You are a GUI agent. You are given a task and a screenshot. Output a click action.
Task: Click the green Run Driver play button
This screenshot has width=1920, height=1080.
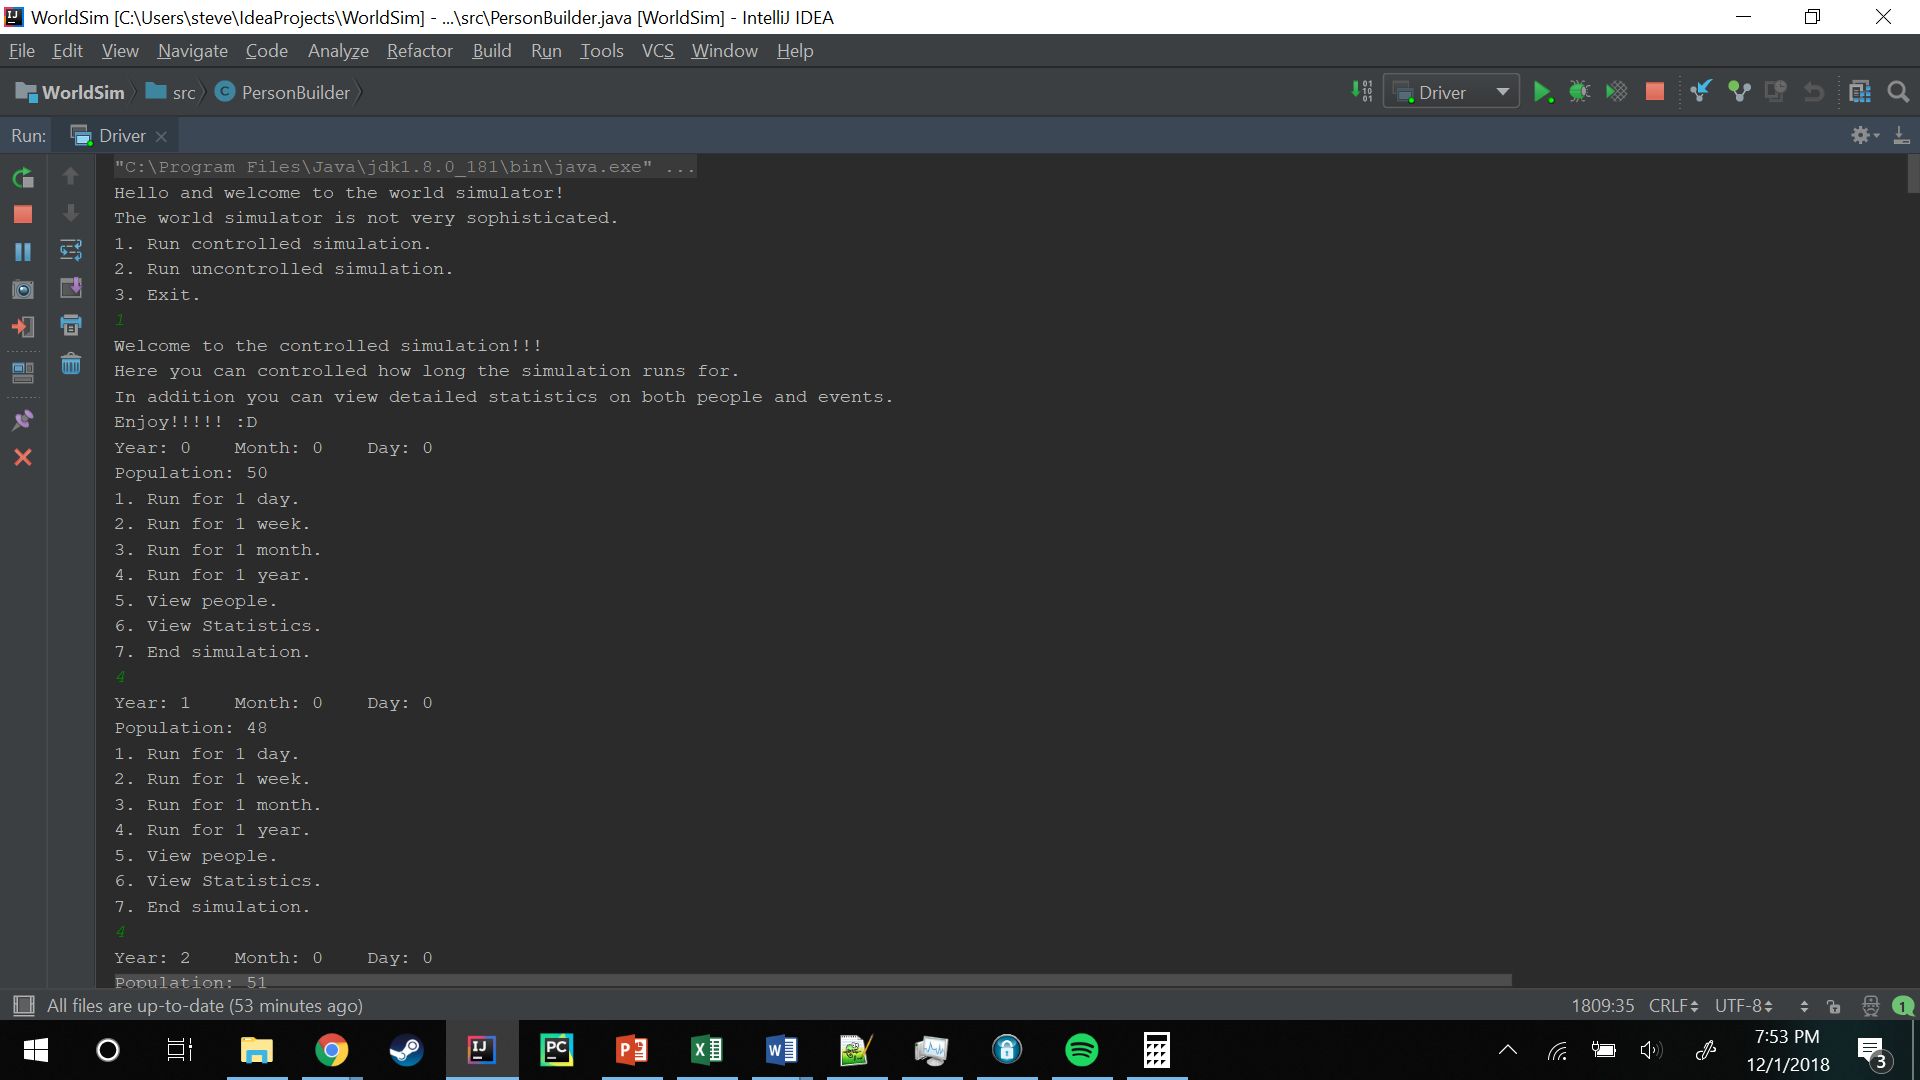(1542, 92)
